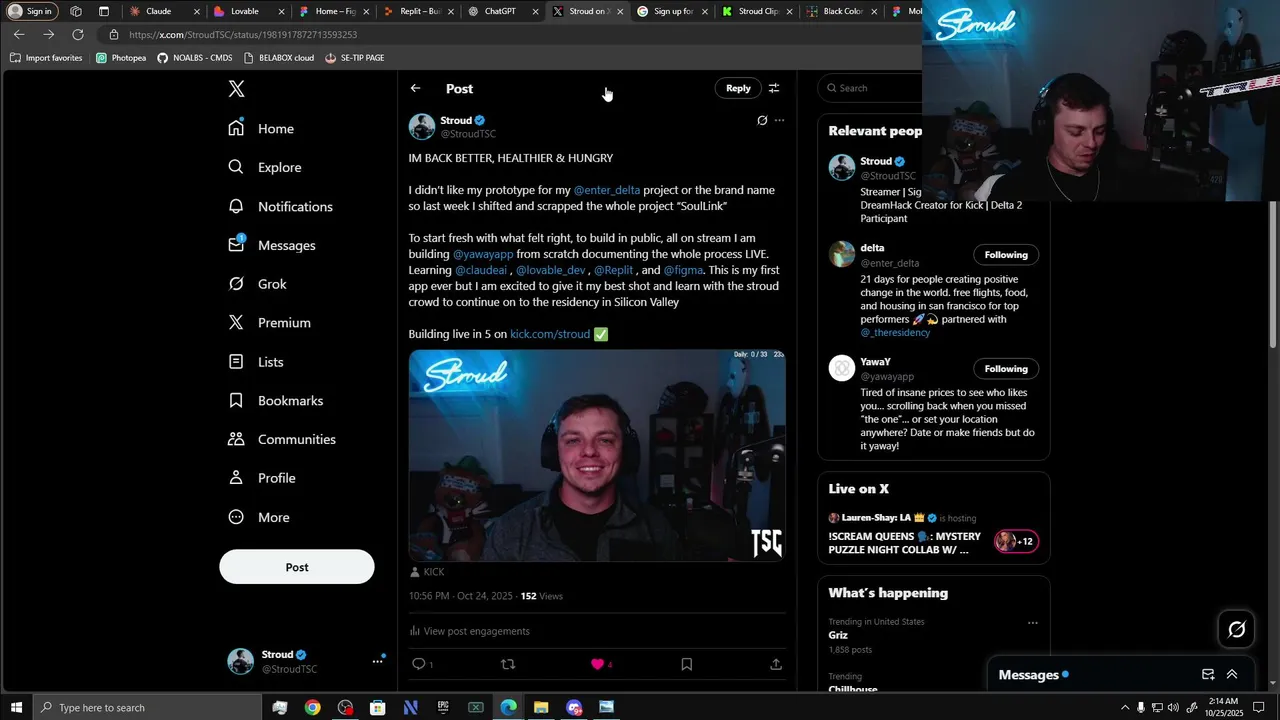Click Stroud's avatar on the post
The width and height of the screenshot is (1280, 720).
pos(422,127)
